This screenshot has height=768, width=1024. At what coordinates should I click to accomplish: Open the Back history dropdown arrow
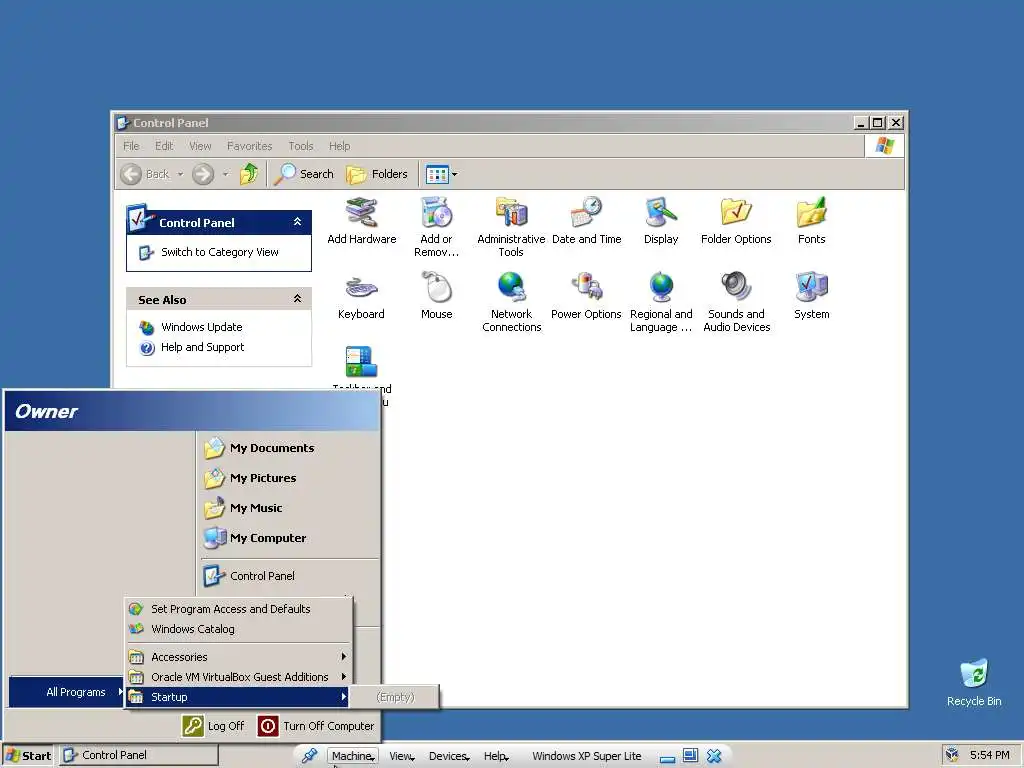pos(180,174)
